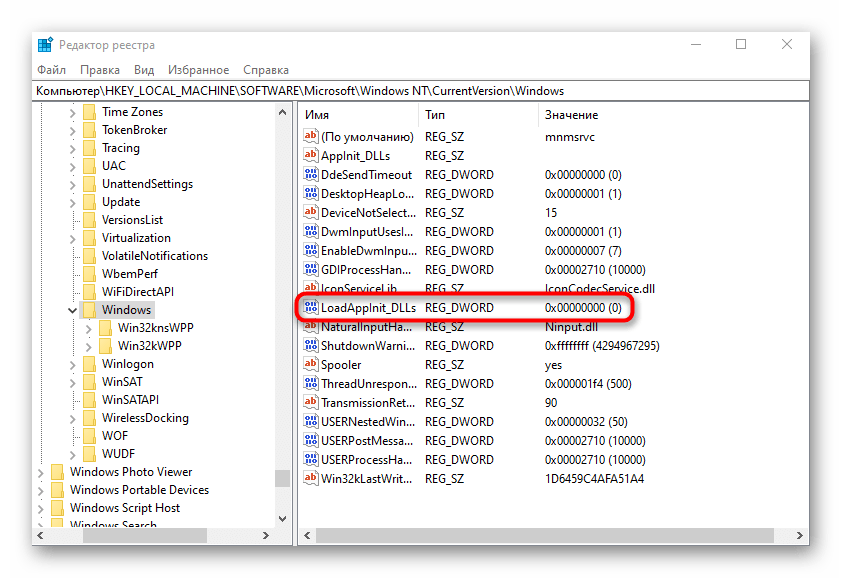
Task: Click the registry path address bar
Action: tap(422, 91)
